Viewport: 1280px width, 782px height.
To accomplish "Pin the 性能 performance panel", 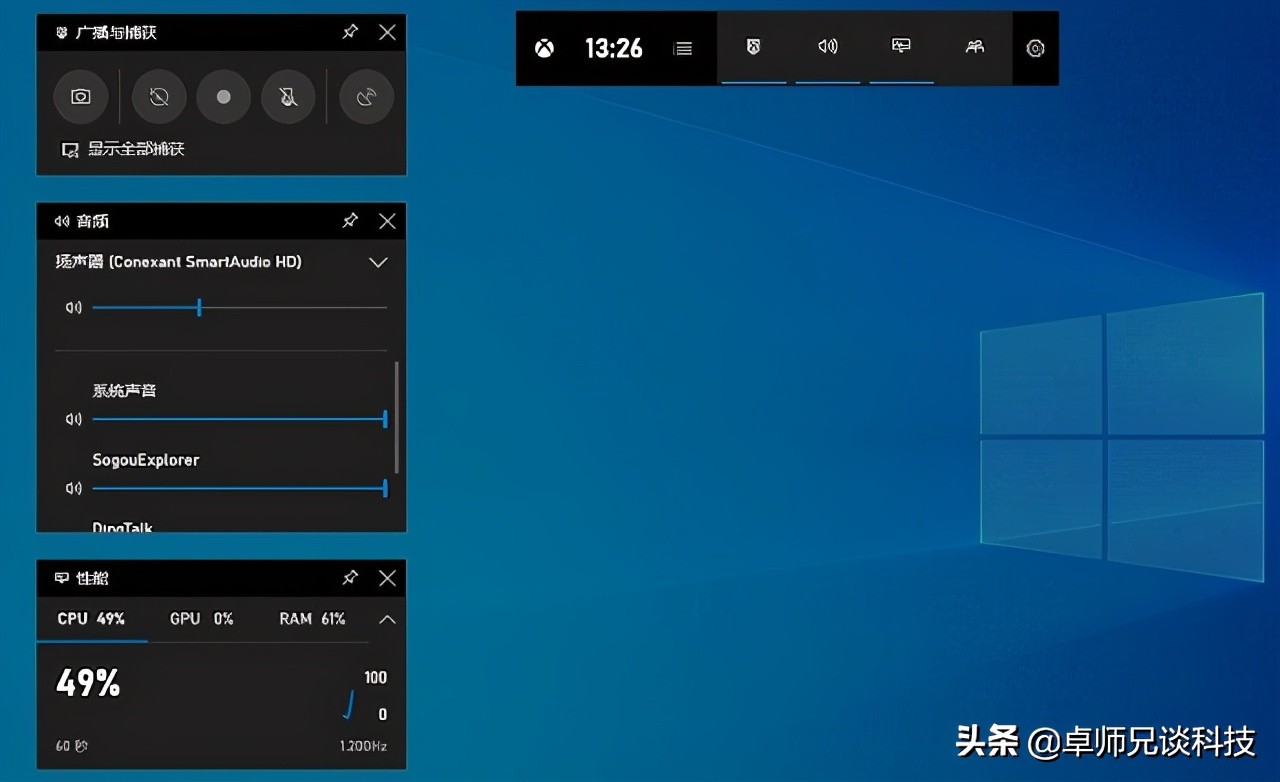I will (x=350, y=578).
